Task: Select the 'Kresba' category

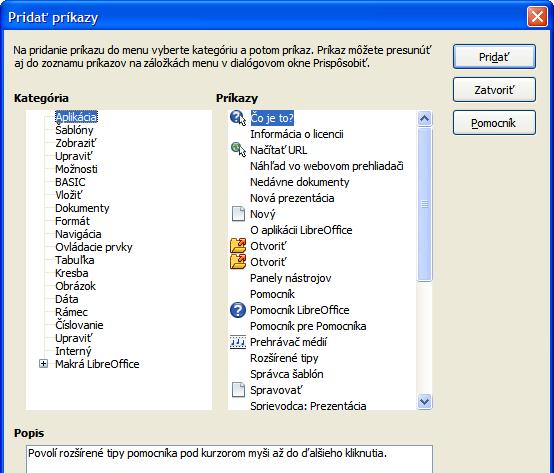Action: coord(72,273)
